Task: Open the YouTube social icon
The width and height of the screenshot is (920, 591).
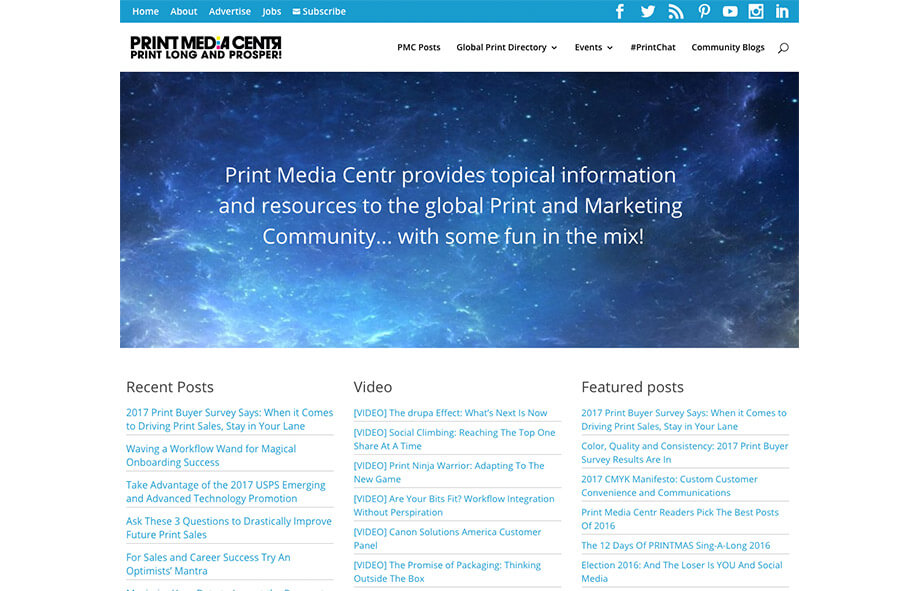Action: (x=730, y=11)
